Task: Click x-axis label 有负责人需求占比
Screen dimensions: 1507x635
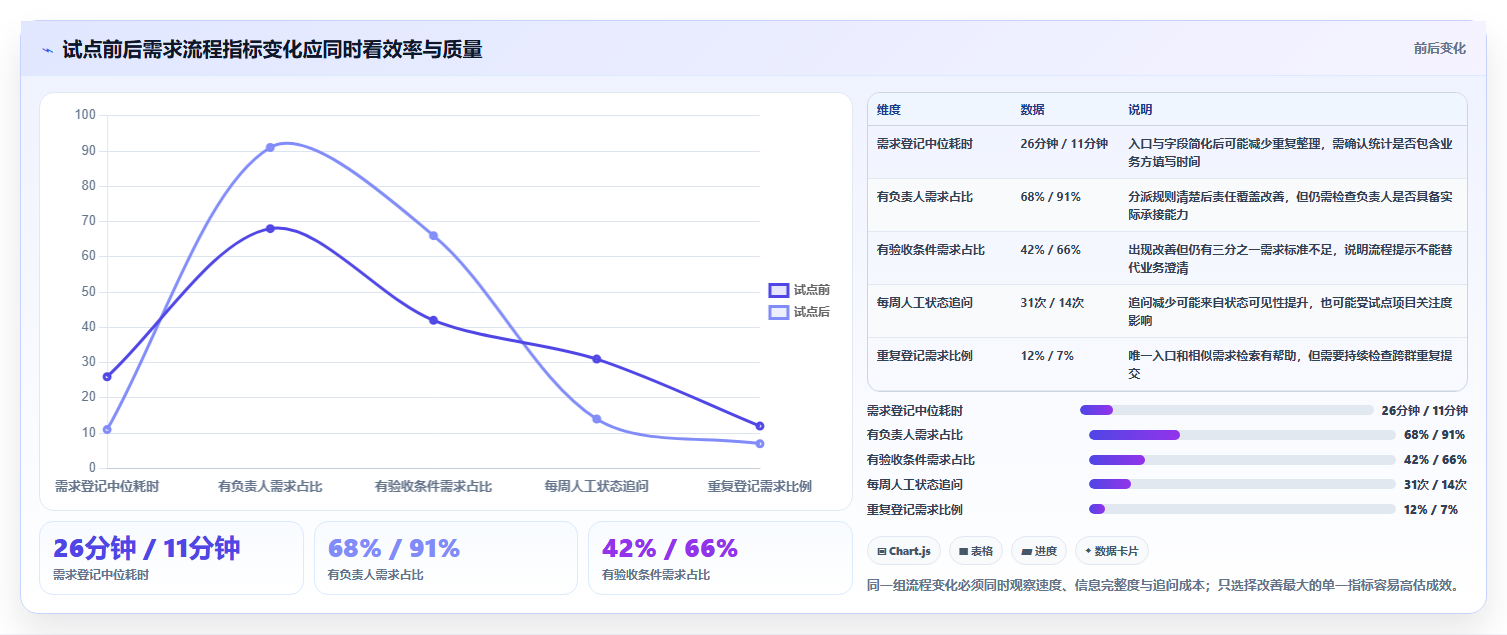Action: point(270,486)
